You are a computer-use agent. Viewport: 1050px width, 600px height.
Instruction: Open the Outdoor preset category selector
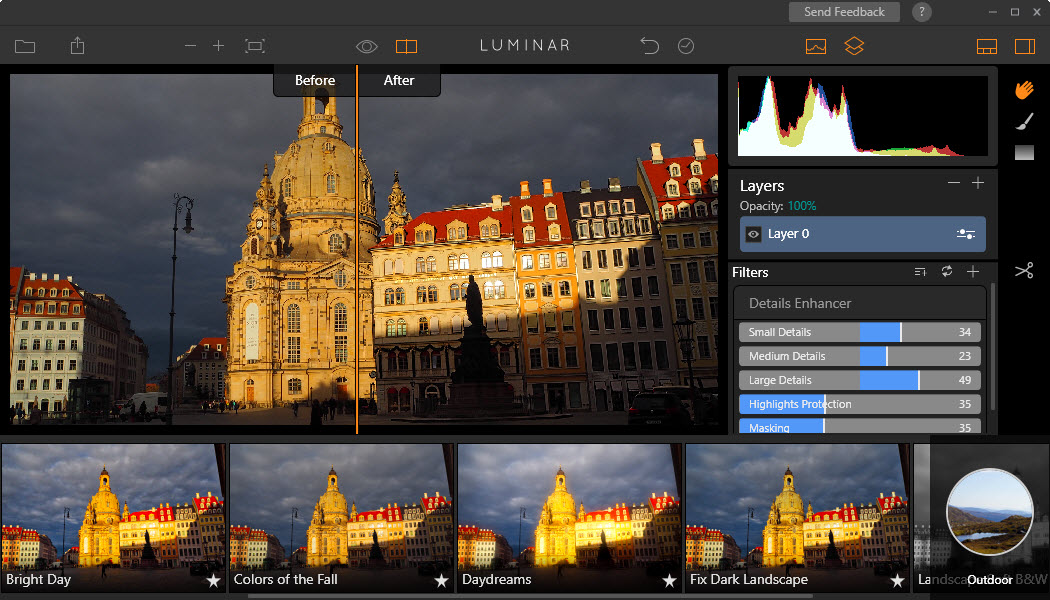click(x=990, y=512)
